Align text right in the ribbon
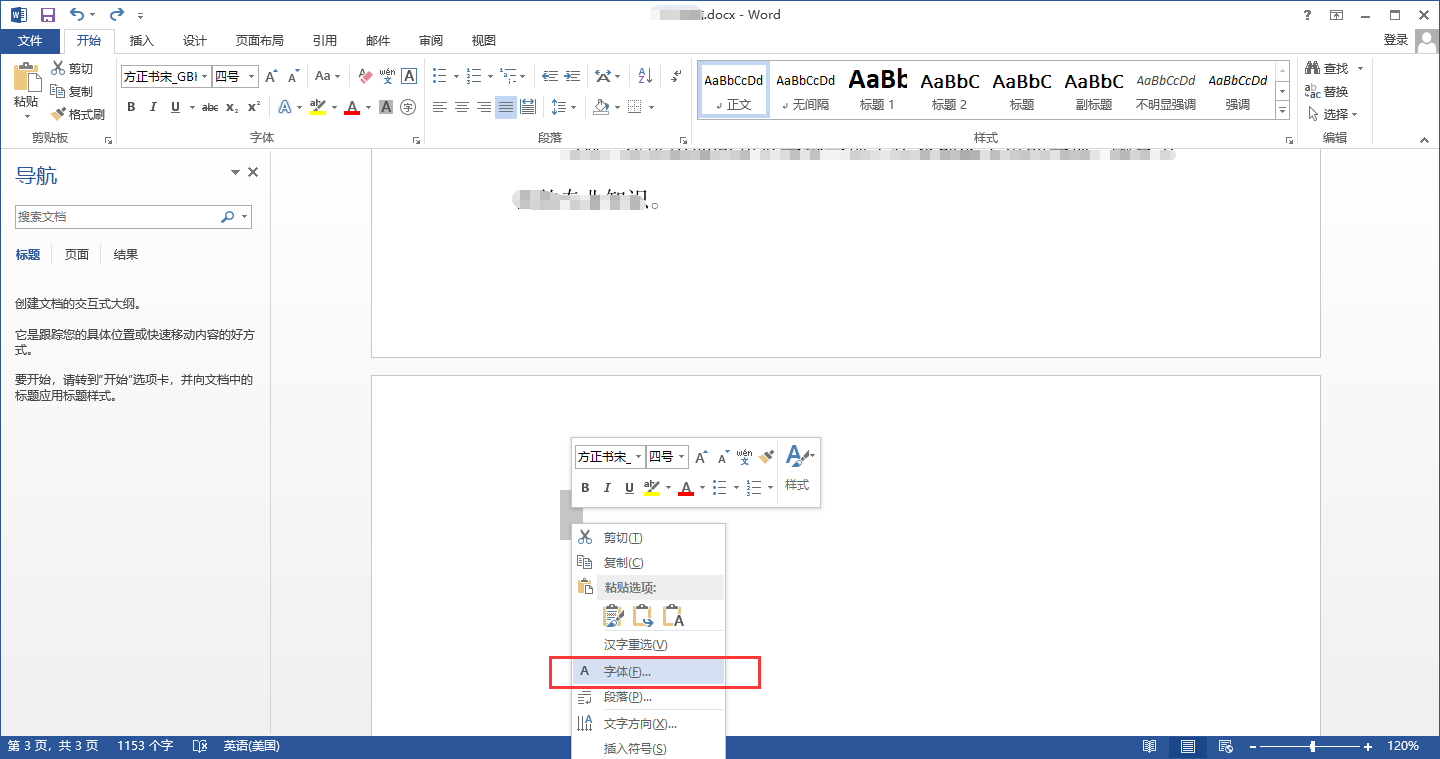The width and height of the screenshot is (1440, 759). (484, 107)
